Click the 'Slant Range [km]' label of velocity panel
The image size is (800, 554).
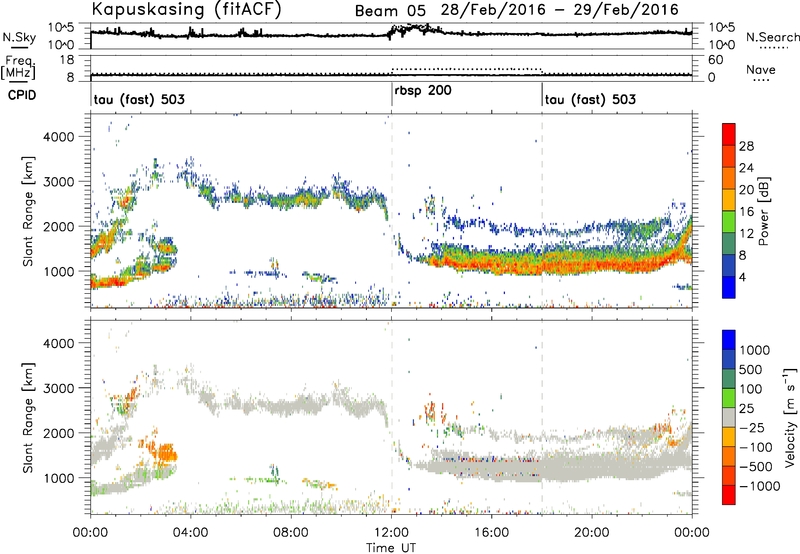(x=28, y=418)
